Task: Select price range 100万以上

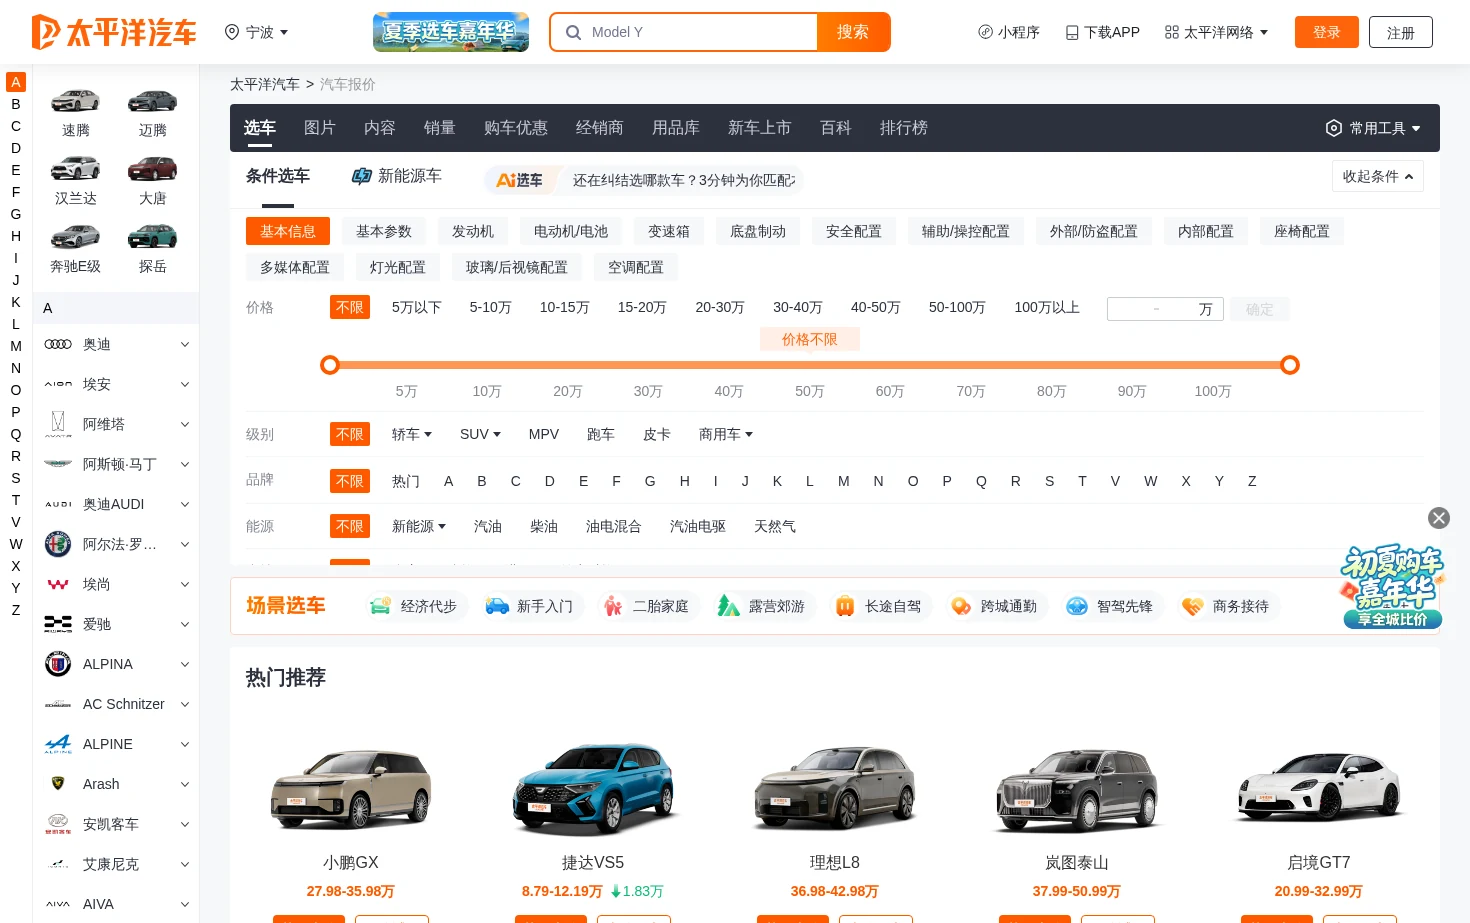Action: pyautogui.click(x=1047, y=307)
